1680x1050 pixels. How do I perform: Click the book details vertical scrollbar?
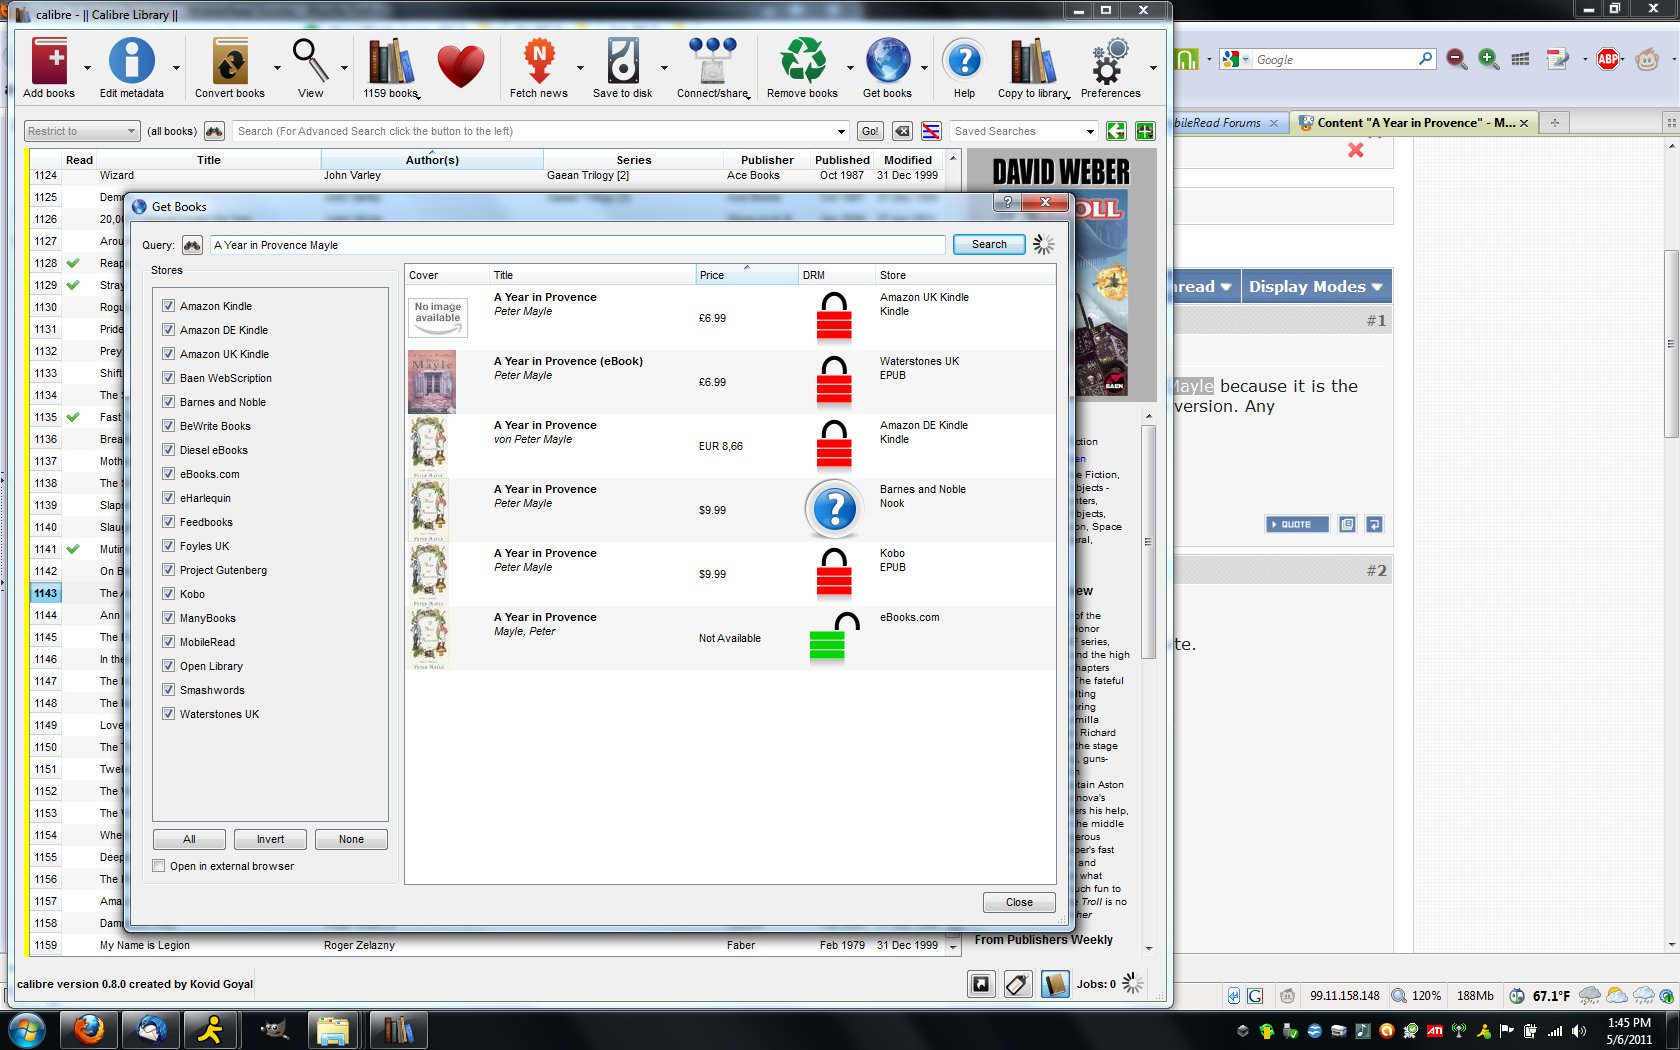click(1149, 541)
